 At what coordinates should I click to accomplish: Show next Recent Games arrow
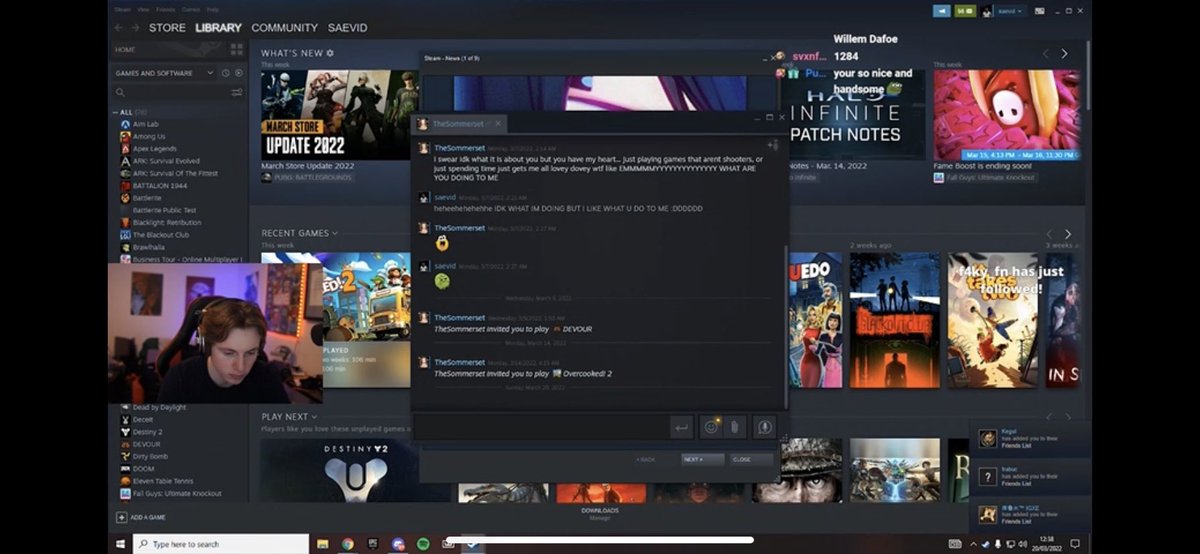point(1067,234)
